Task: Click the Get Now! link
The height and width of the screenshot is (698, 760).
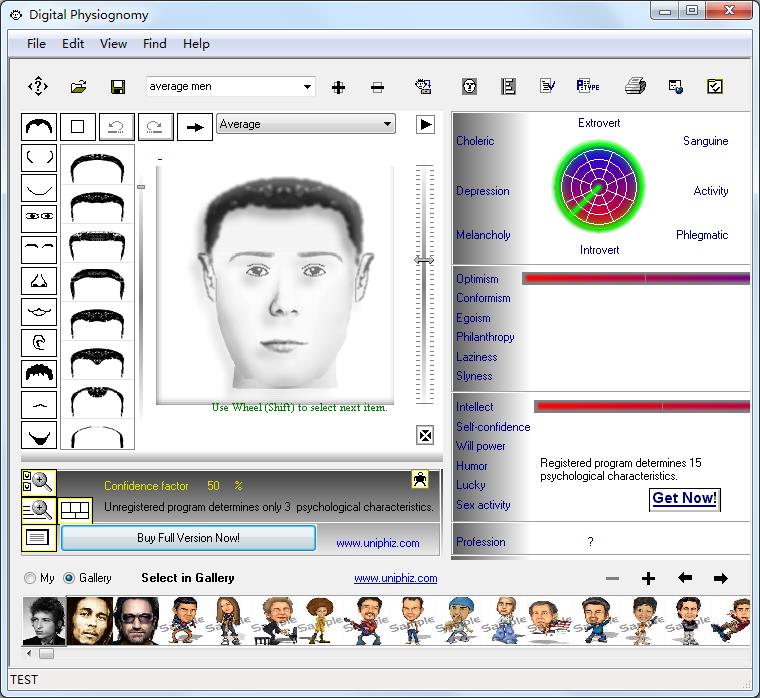Action: (684, 498)
